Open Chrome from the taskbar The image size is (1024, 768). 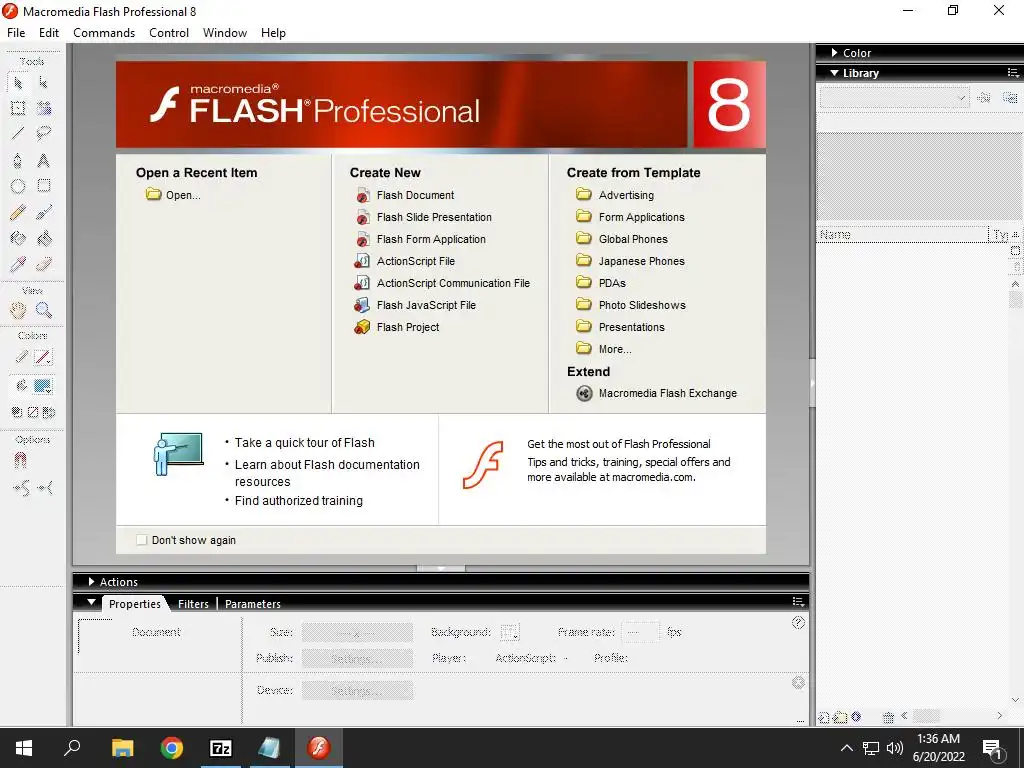172,748
